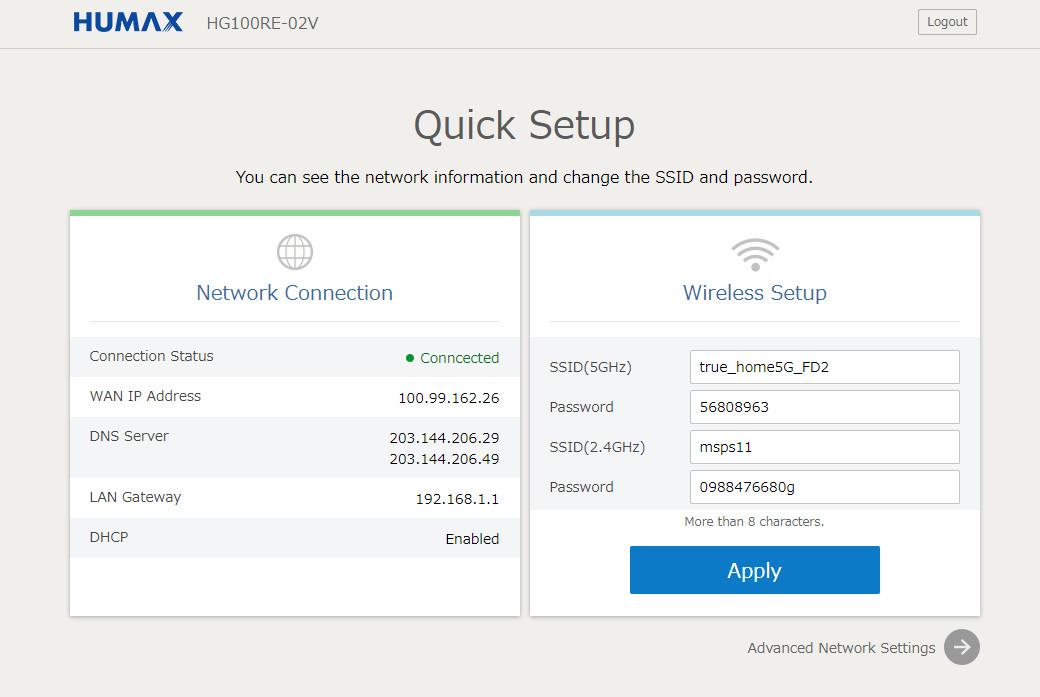Open Advanced Network Settings arrow icon

pyautogui.click(x=962, y=647)
